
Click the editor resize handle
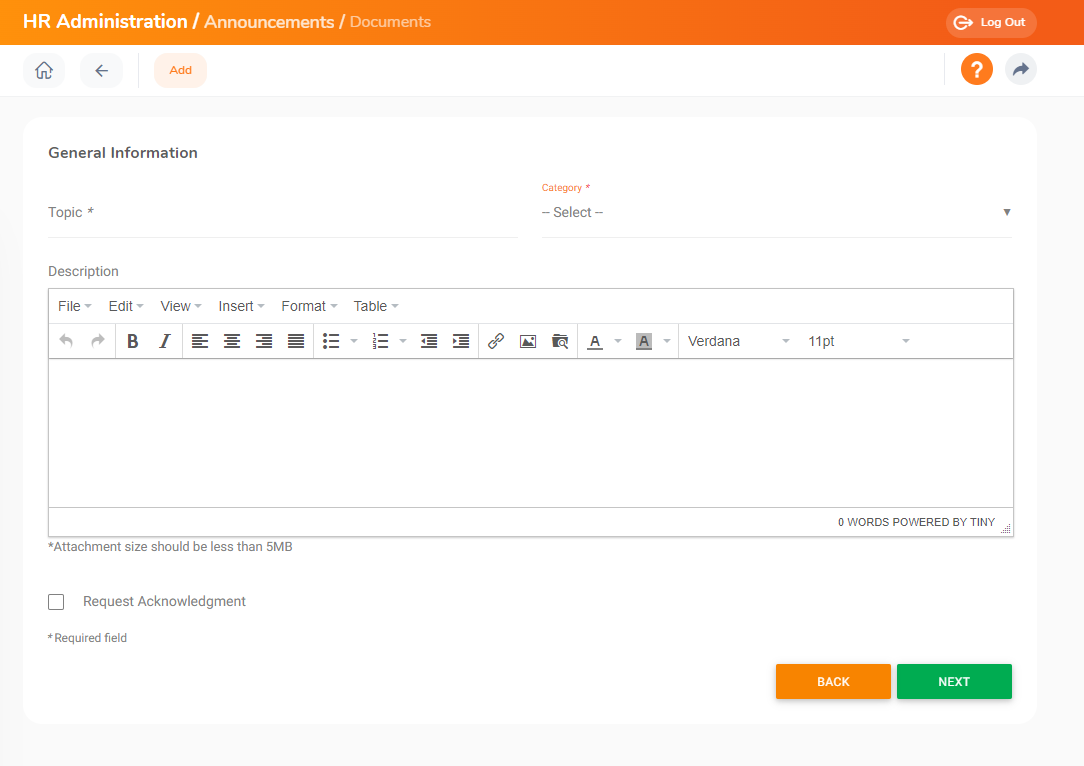1006,528
